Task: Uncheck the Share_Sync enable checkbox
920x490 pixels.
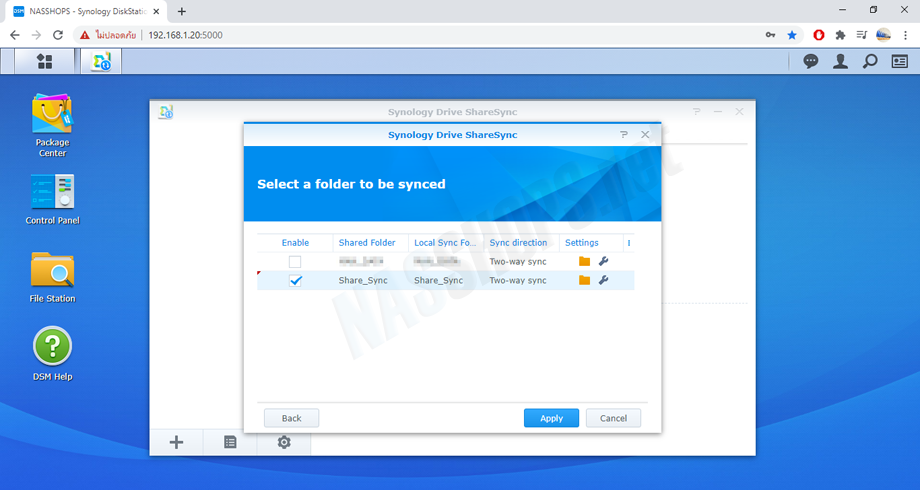Action: click(x=295, y=281)
